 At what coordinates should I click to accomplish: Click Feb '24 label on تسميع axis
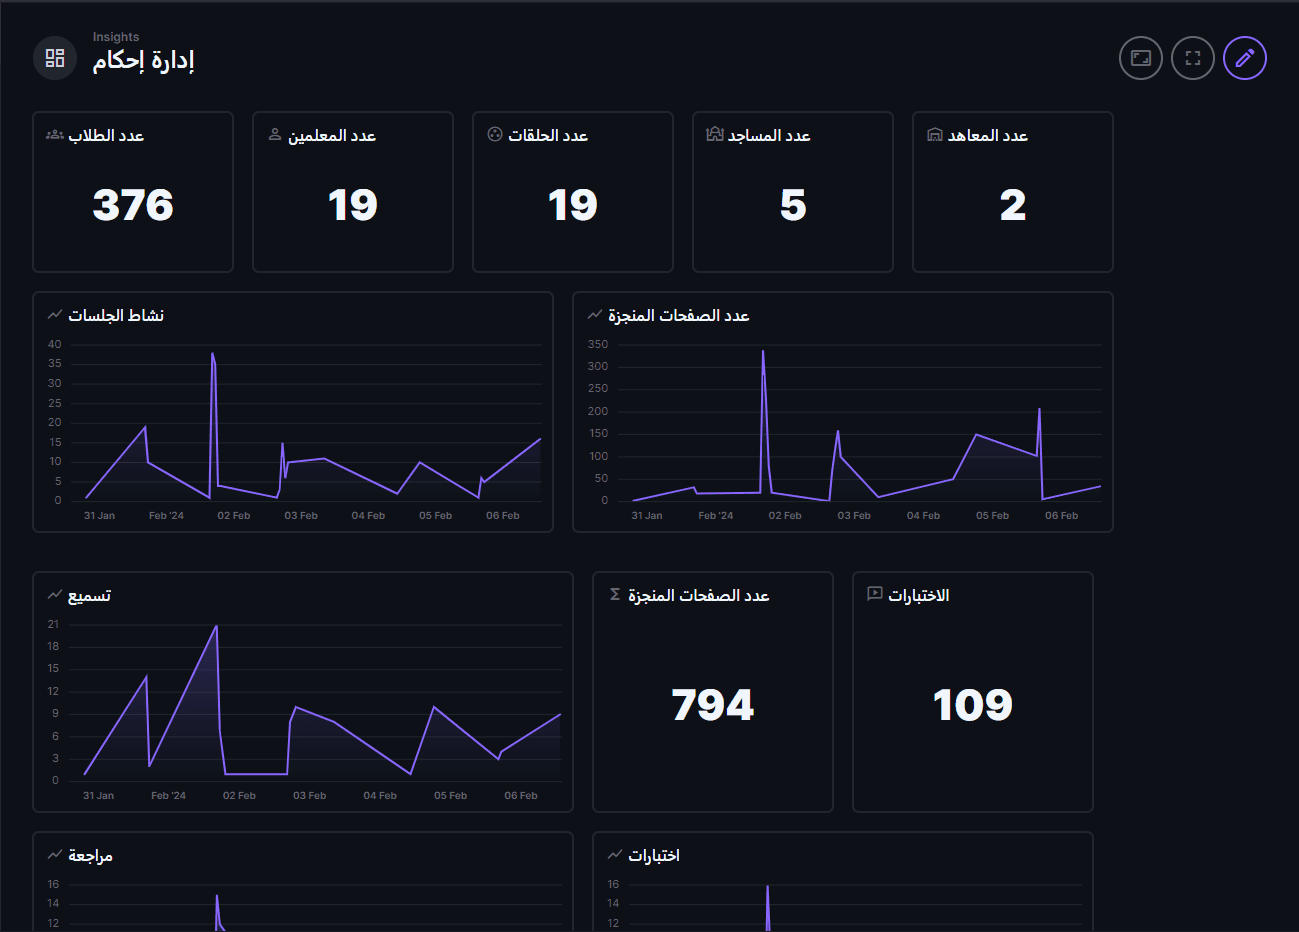coord(168,796)
